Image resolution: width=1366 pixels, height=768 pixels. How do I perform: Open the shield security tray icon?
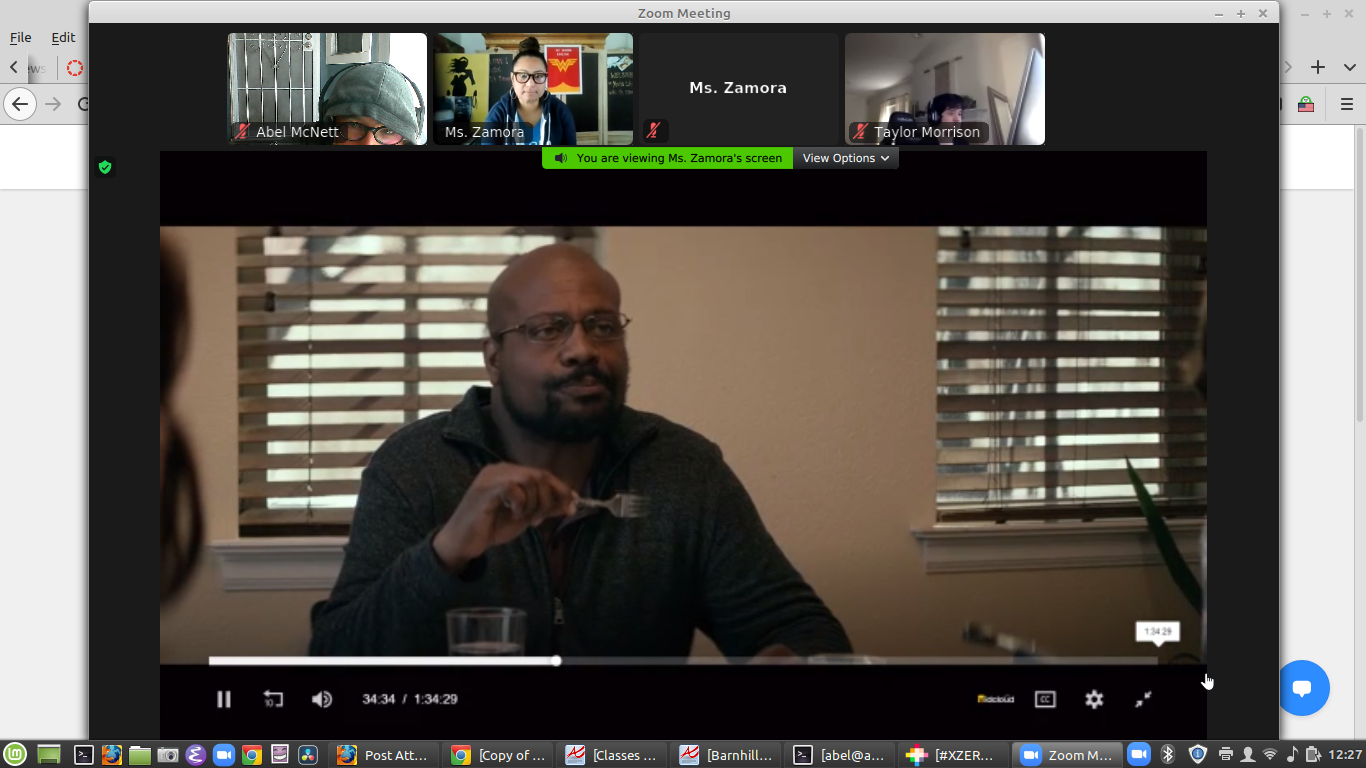pos(1197,755)
